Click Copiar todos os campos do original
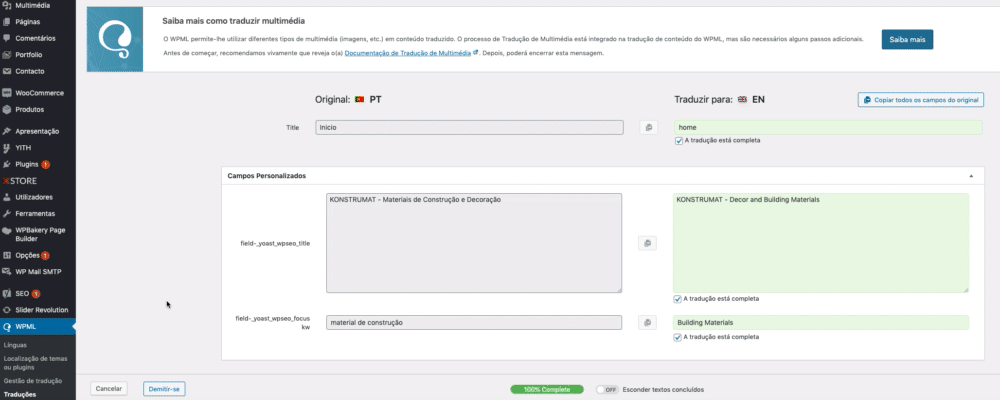This screenshot has height=400, width=1000. [921, 100]
